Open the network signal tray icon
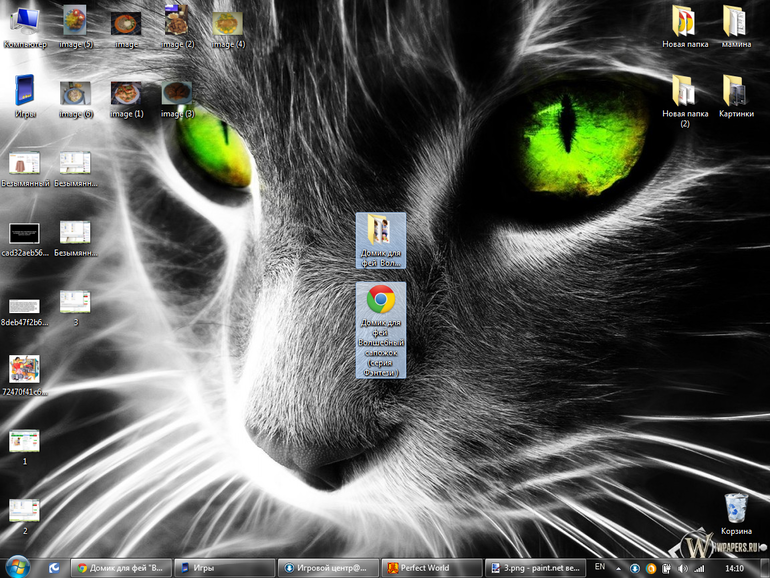The width and height of the screenshot is (770, 578). coord(699,569)
